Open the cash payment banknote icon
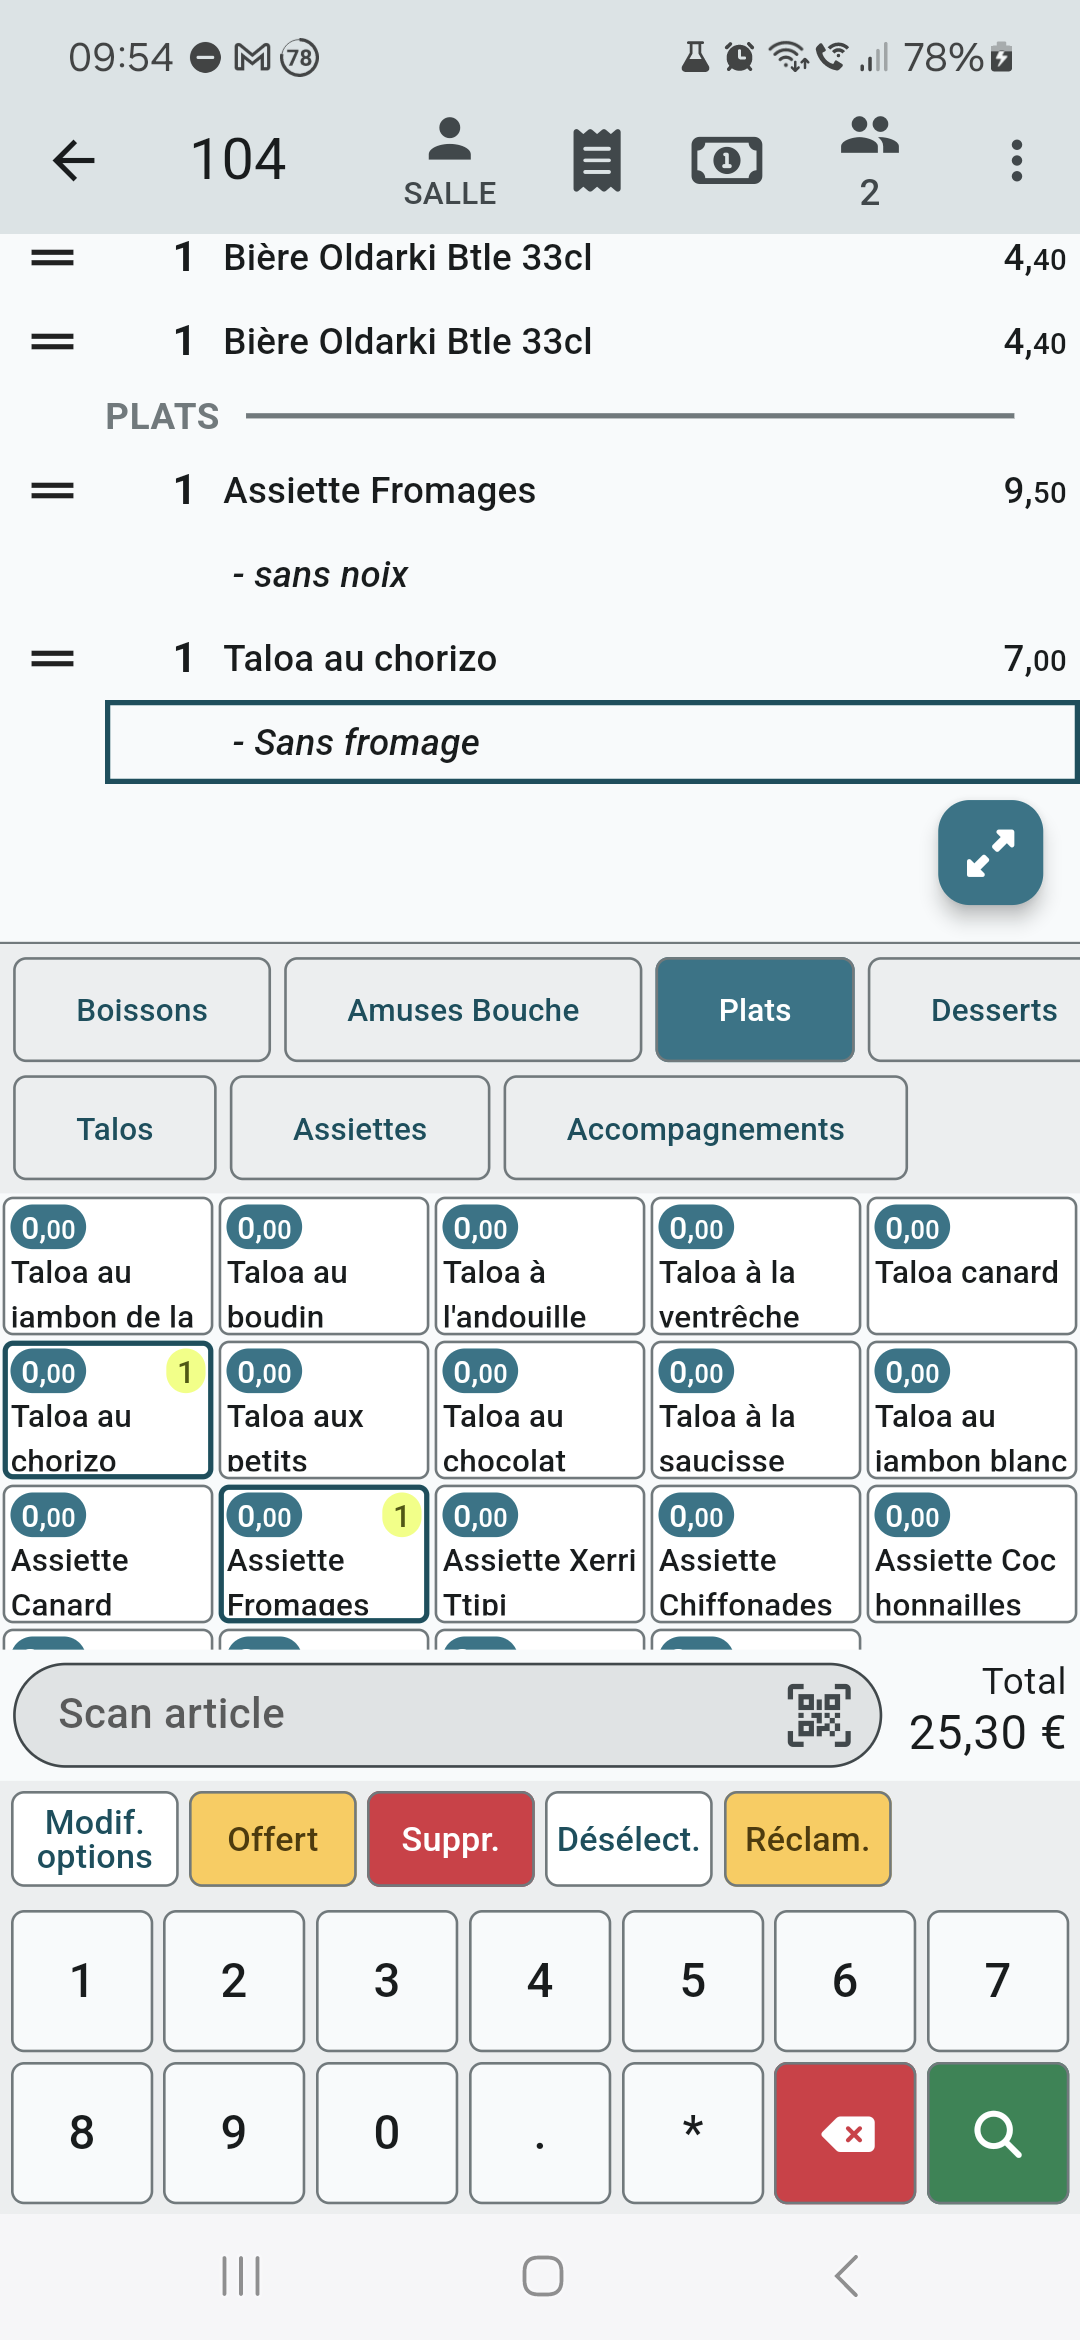This screenshot has height=2340, width=1080. [x=727, y=160]
